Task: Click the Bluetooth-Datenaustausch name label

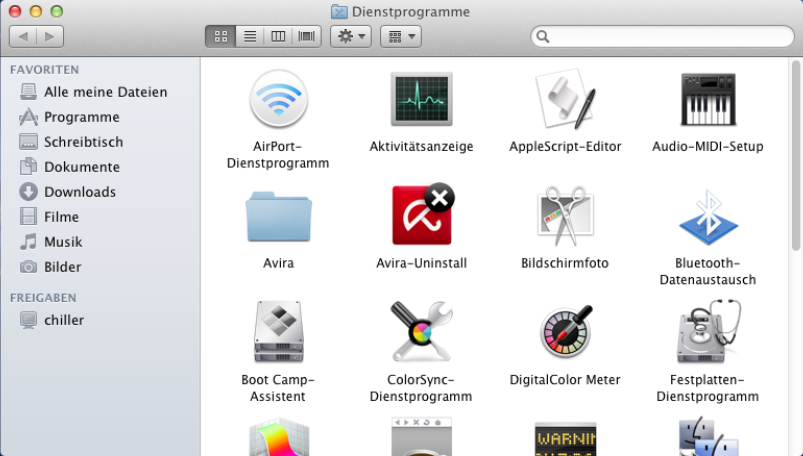Action: coord(707,272)
